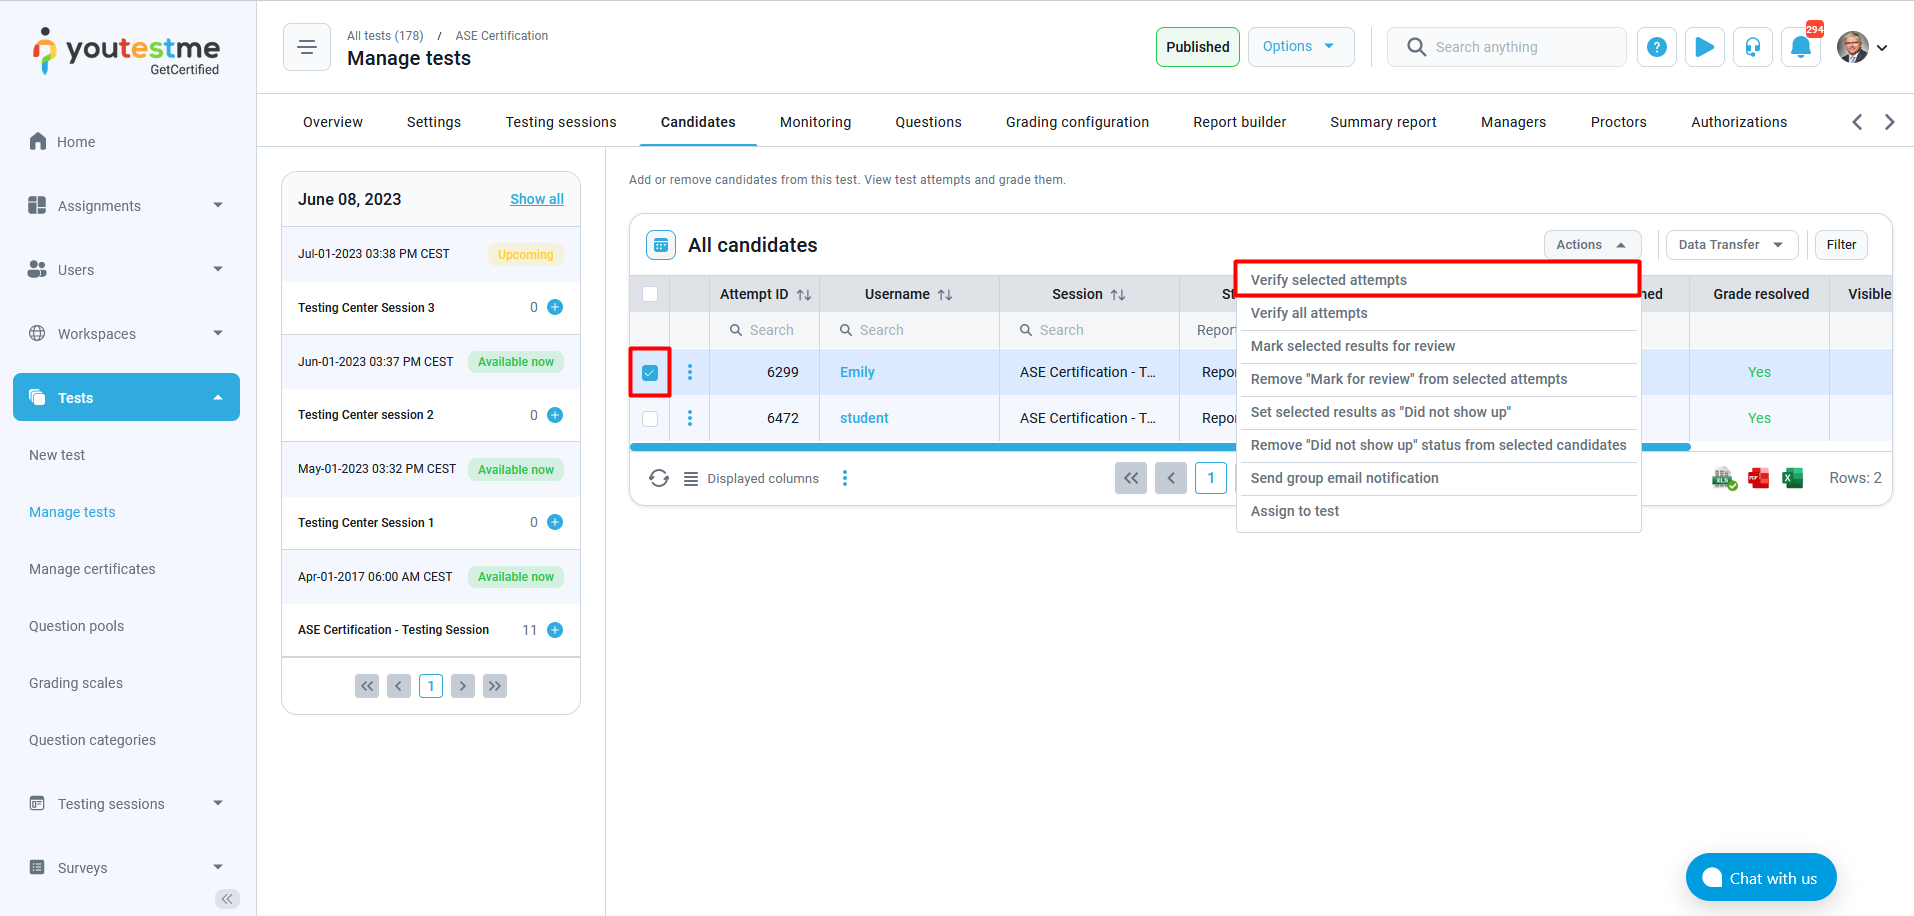
Task: Click the Show all link for sessions
Action: [x=537, y=198]
